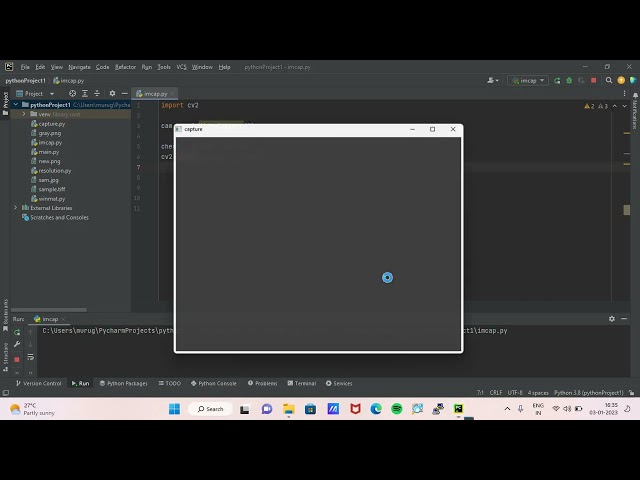Click the CRLF line separator in status bar

496,393
